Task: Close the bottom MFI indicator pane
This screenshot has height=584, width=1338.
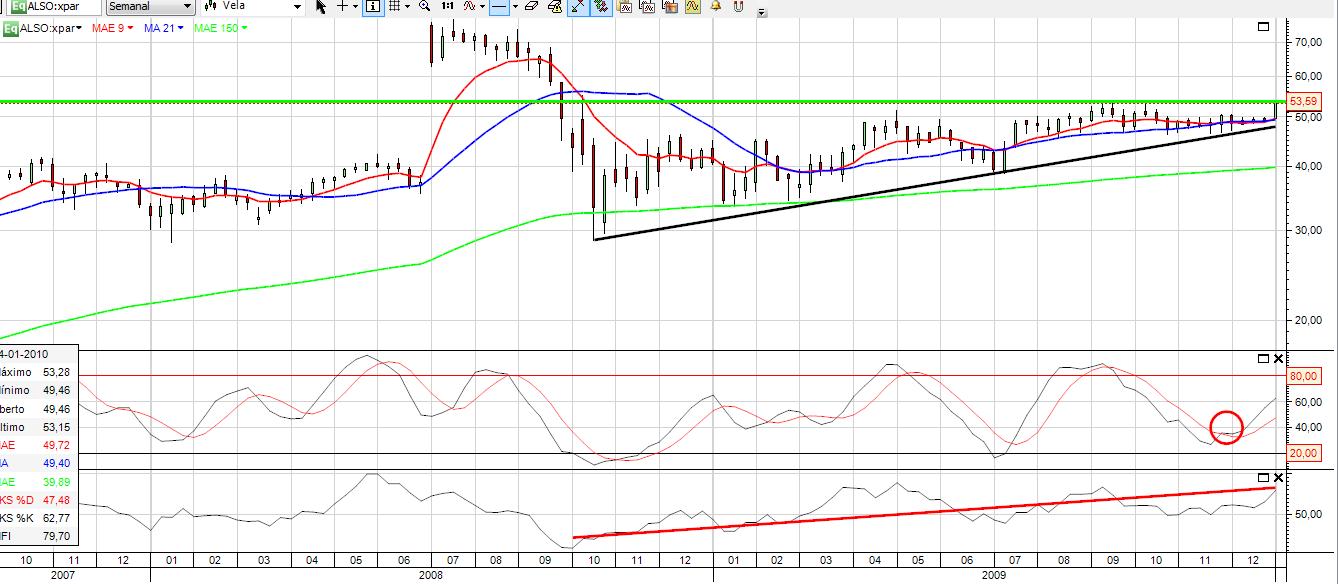Action: coord(1277,478)
